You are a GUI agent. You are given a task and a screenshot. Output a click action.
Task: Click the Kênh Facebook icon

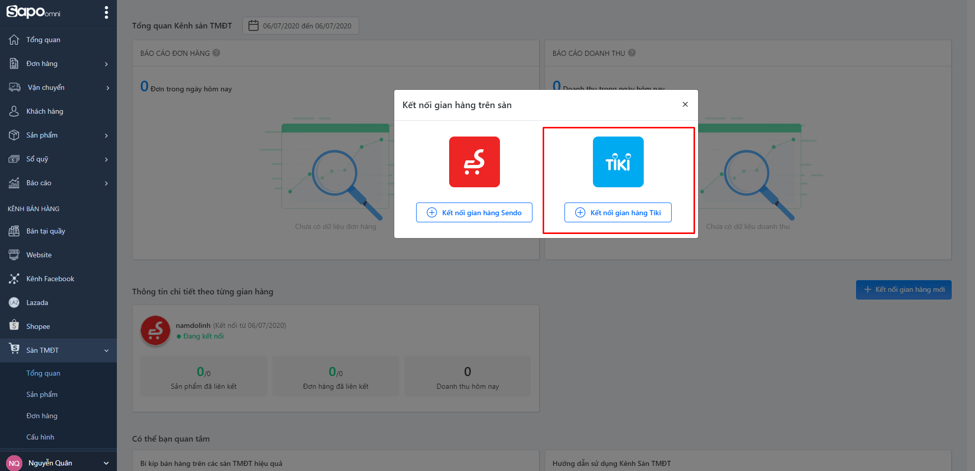click(14, 279)
